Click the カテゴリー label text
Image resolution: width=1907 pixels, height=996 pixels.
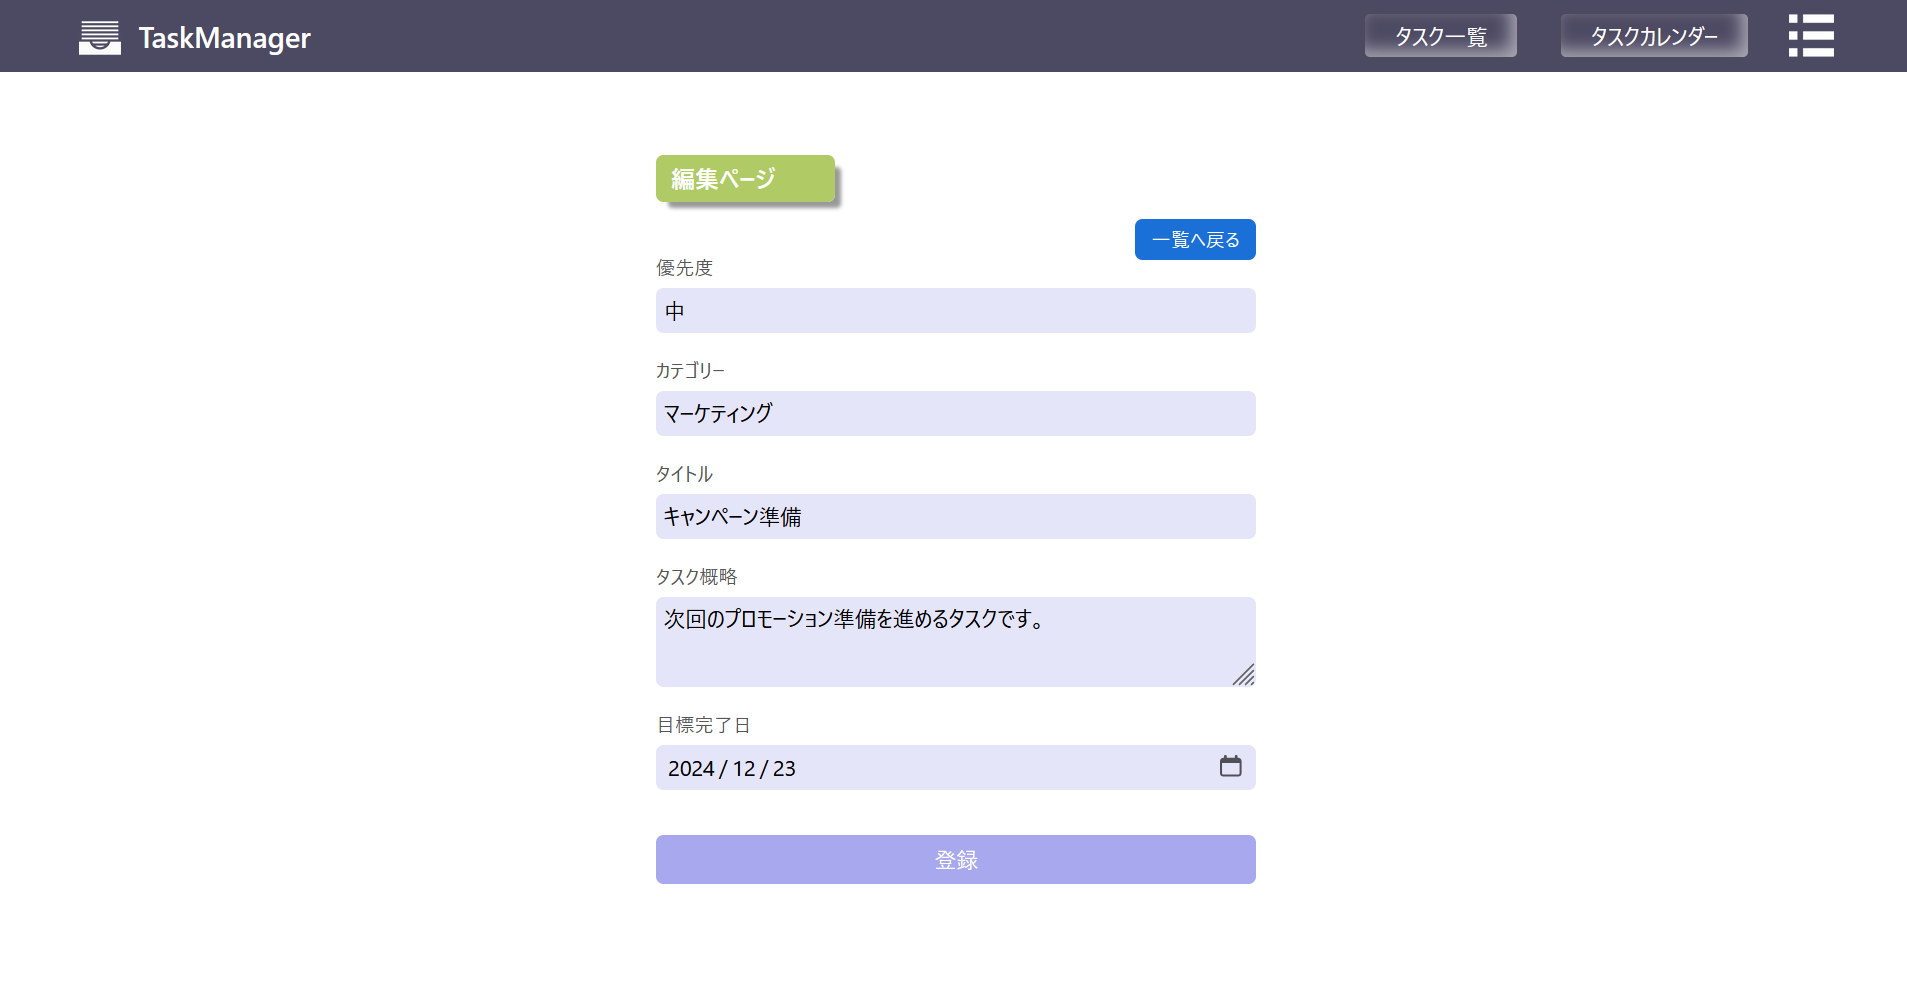(690, 371)
